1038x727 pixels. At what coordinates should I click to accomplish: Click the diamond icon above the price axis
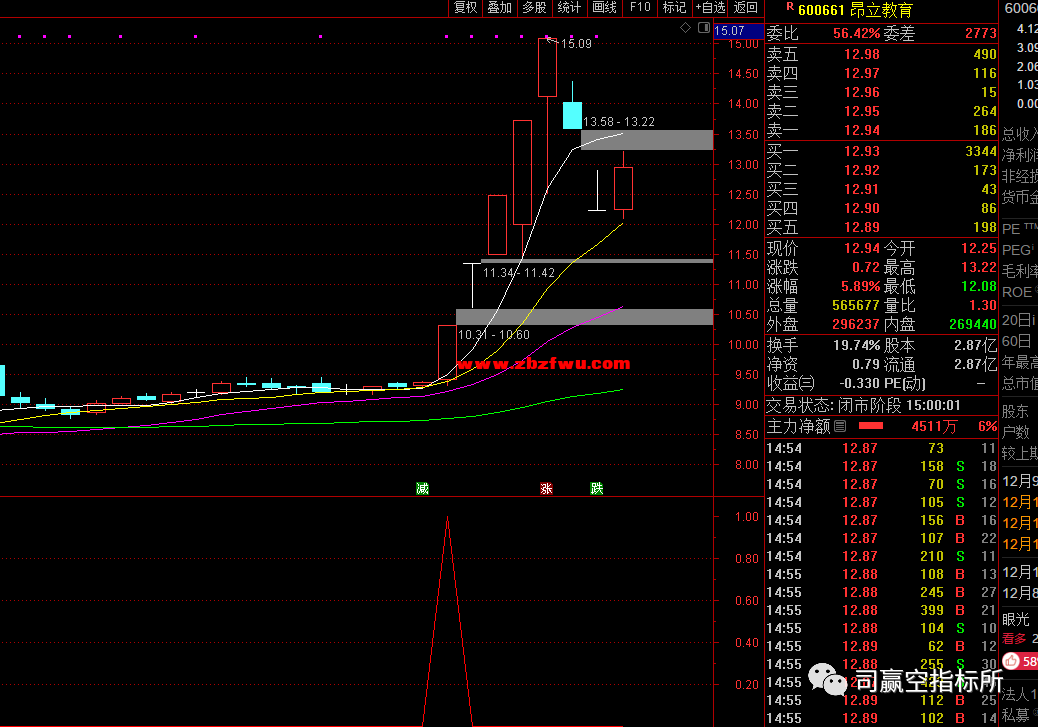[686, 27]
